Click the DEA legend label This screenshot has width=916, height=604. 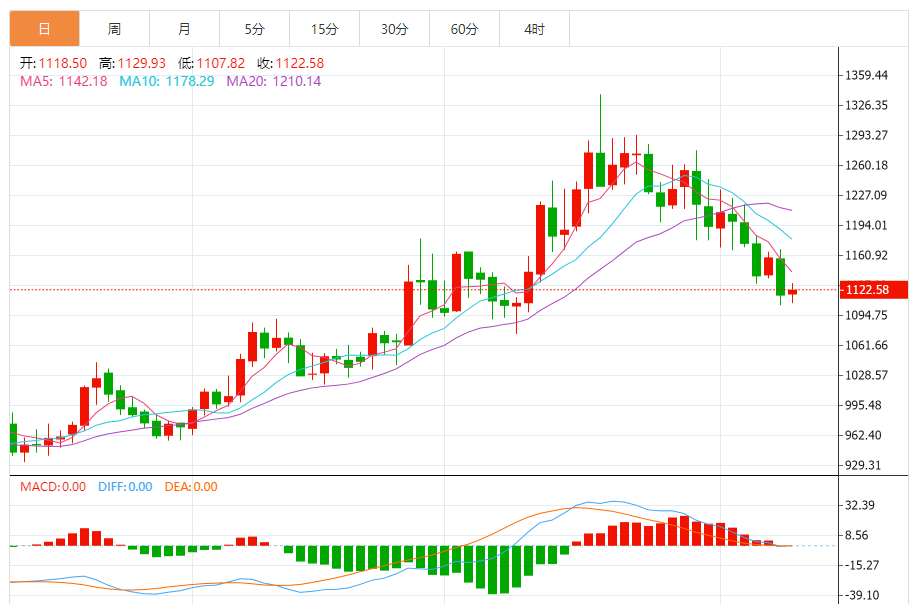(x=190, y=487)
